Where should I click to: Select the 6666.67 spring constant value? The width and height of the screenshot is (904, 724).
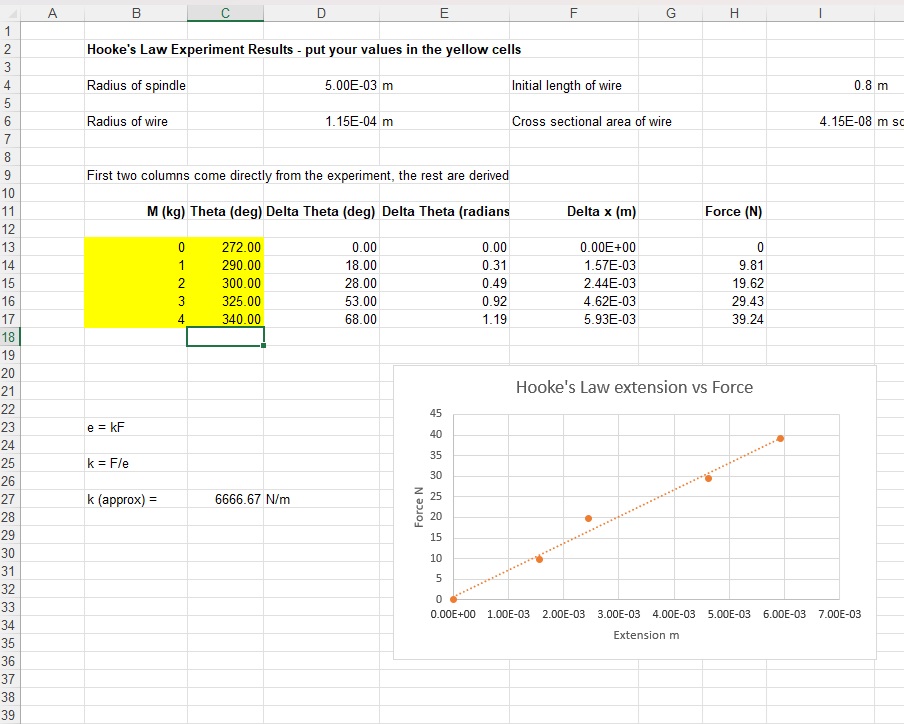225,499
